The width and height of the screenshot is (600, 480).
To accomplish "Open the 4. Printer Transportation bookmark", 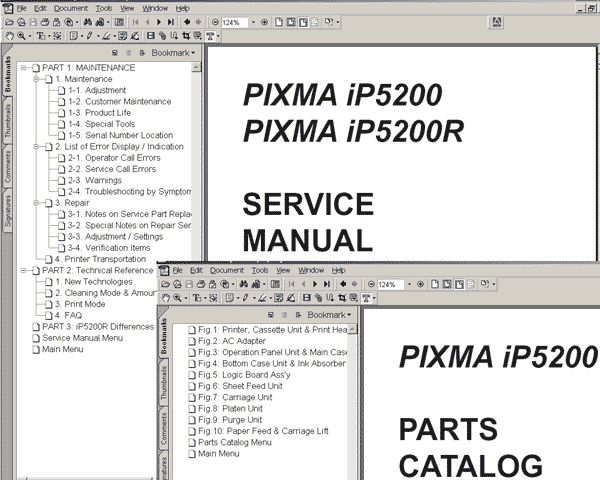I will click(x=100, y=259).
